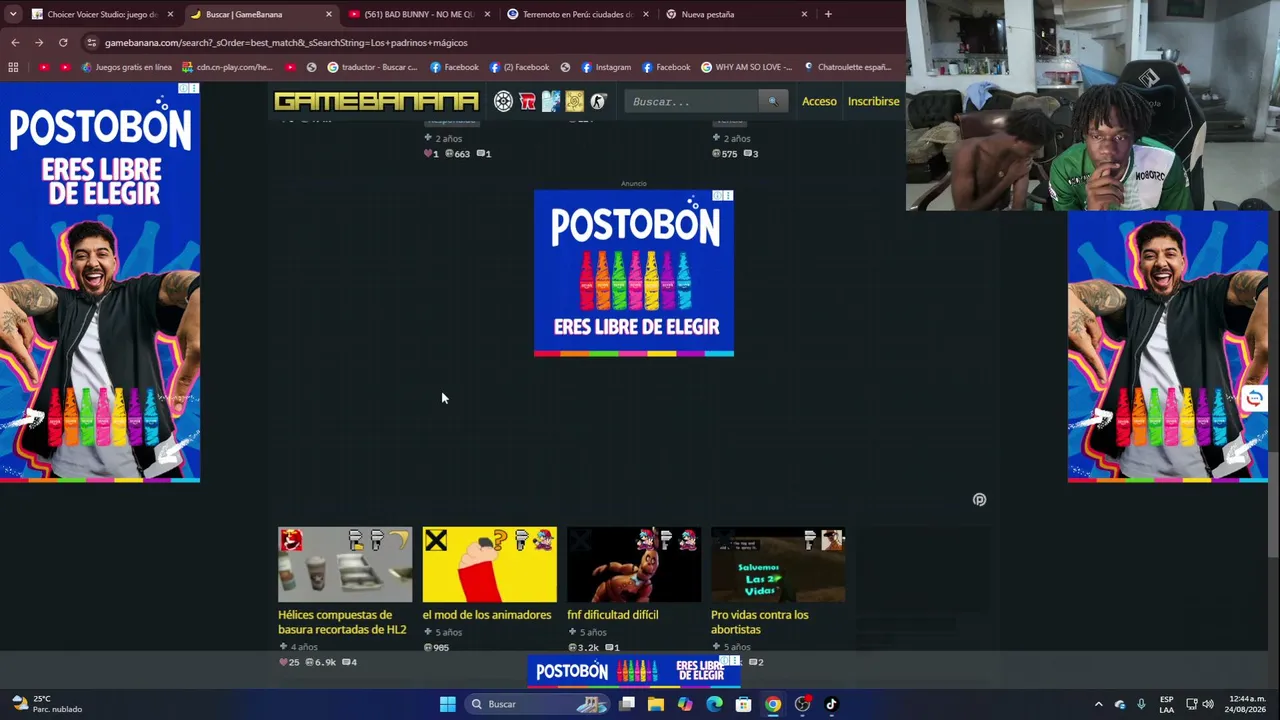Open traductor - Buscar bookmark
This screenshot has height=720, width=1280.
click(372, 67)
